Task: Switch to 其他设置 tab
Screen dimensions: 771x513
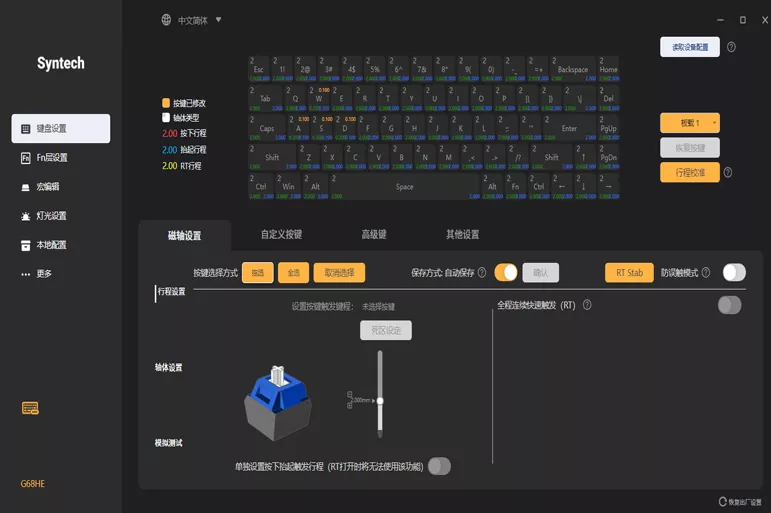Action: 462,235
